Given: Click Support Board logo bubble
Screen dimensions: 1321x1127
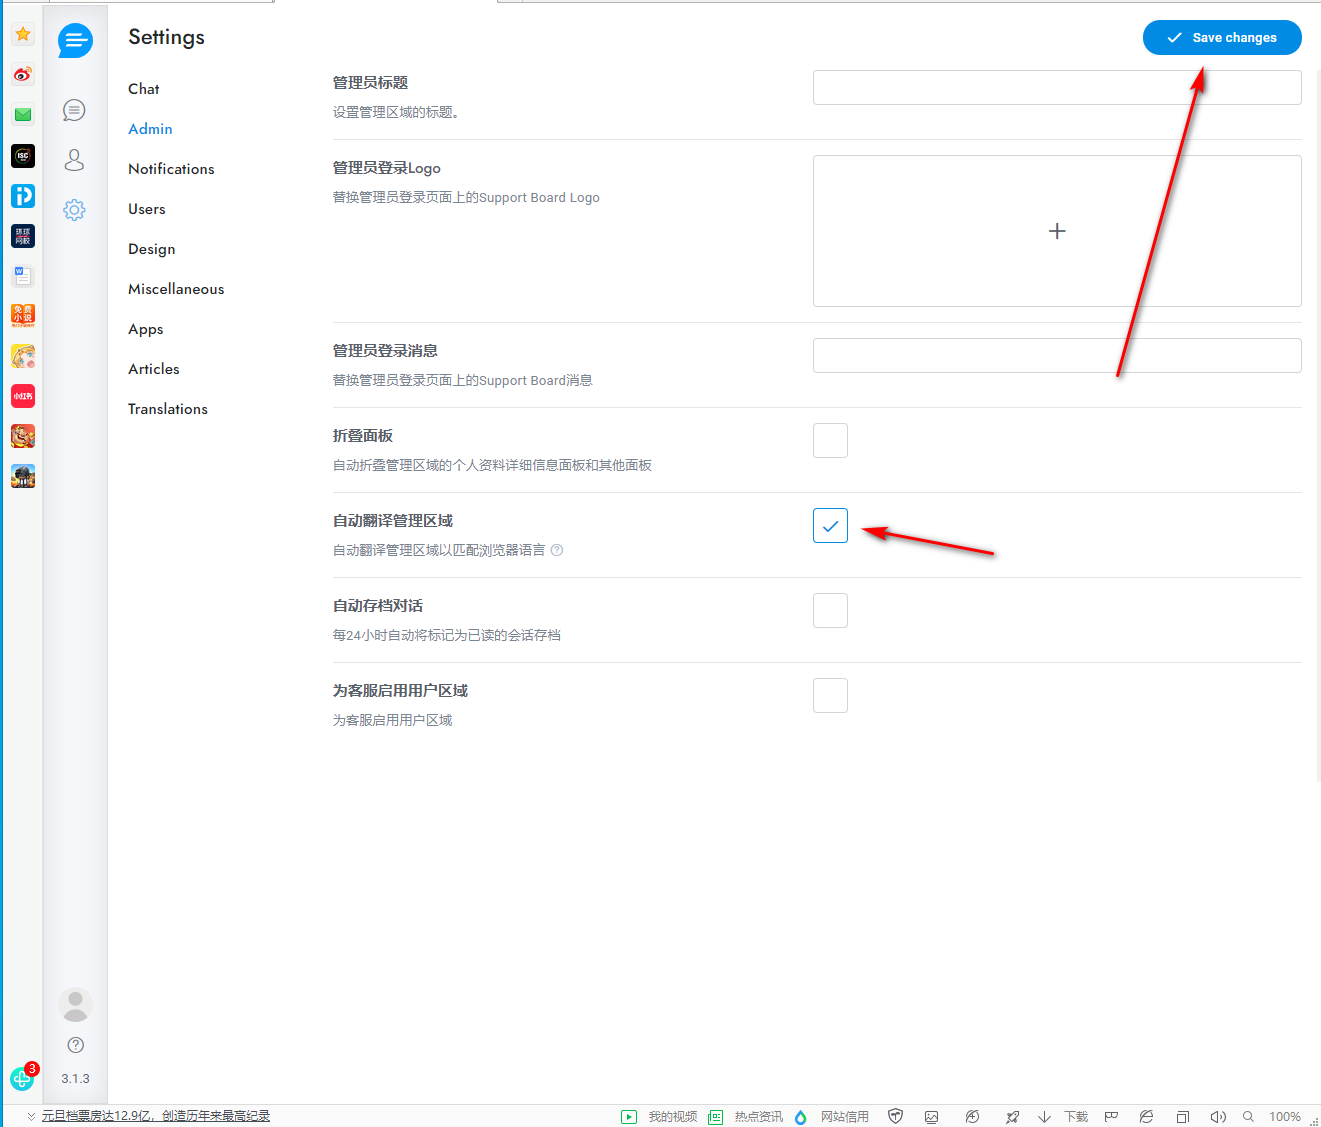Looking at the screenshot, I should (x=75, y=41).
